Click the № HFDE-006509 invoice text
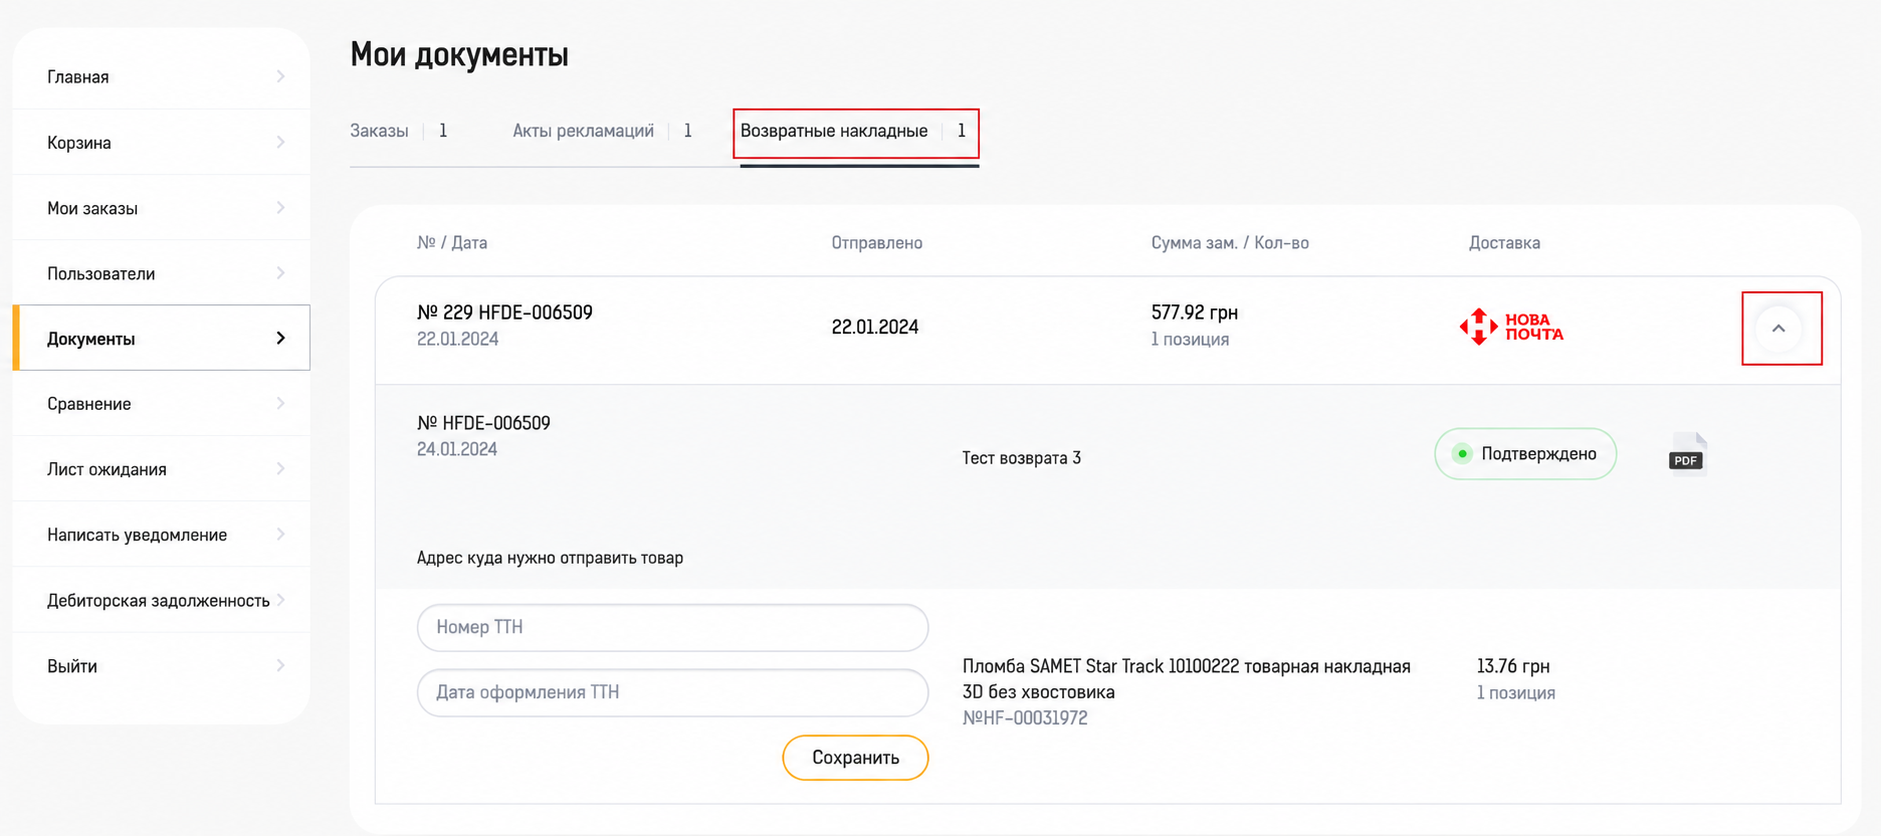This screenshot has width=1881, height=836. [x=484, y=423]
